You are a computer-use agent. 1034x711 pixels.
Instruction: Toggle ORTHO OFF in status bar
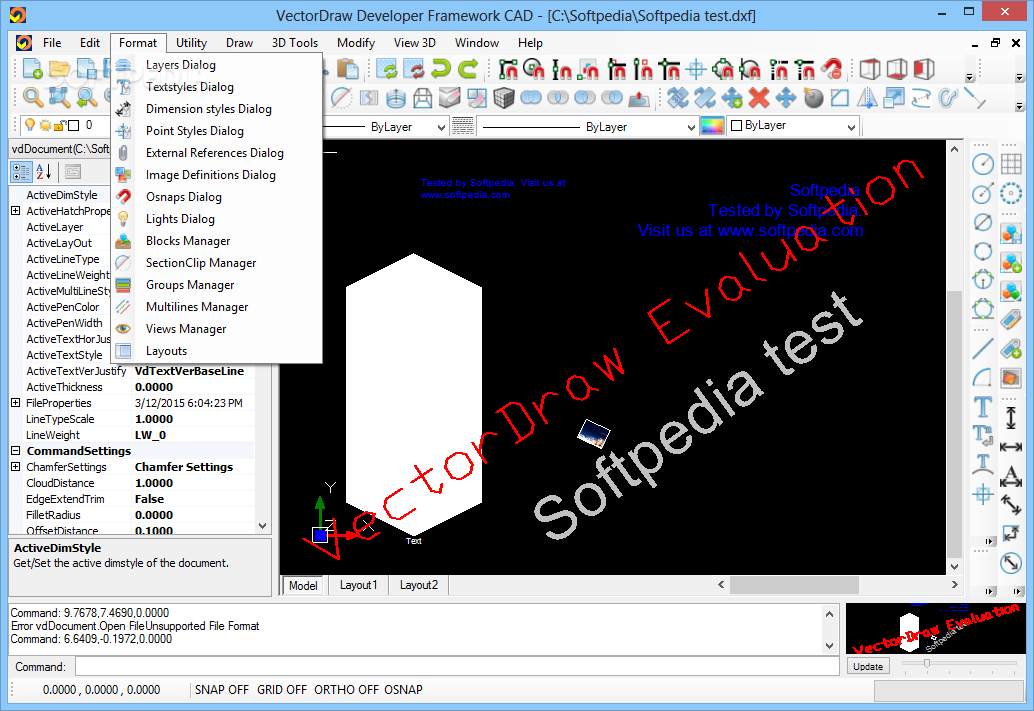pyautogui.click(x=346, y=690)
